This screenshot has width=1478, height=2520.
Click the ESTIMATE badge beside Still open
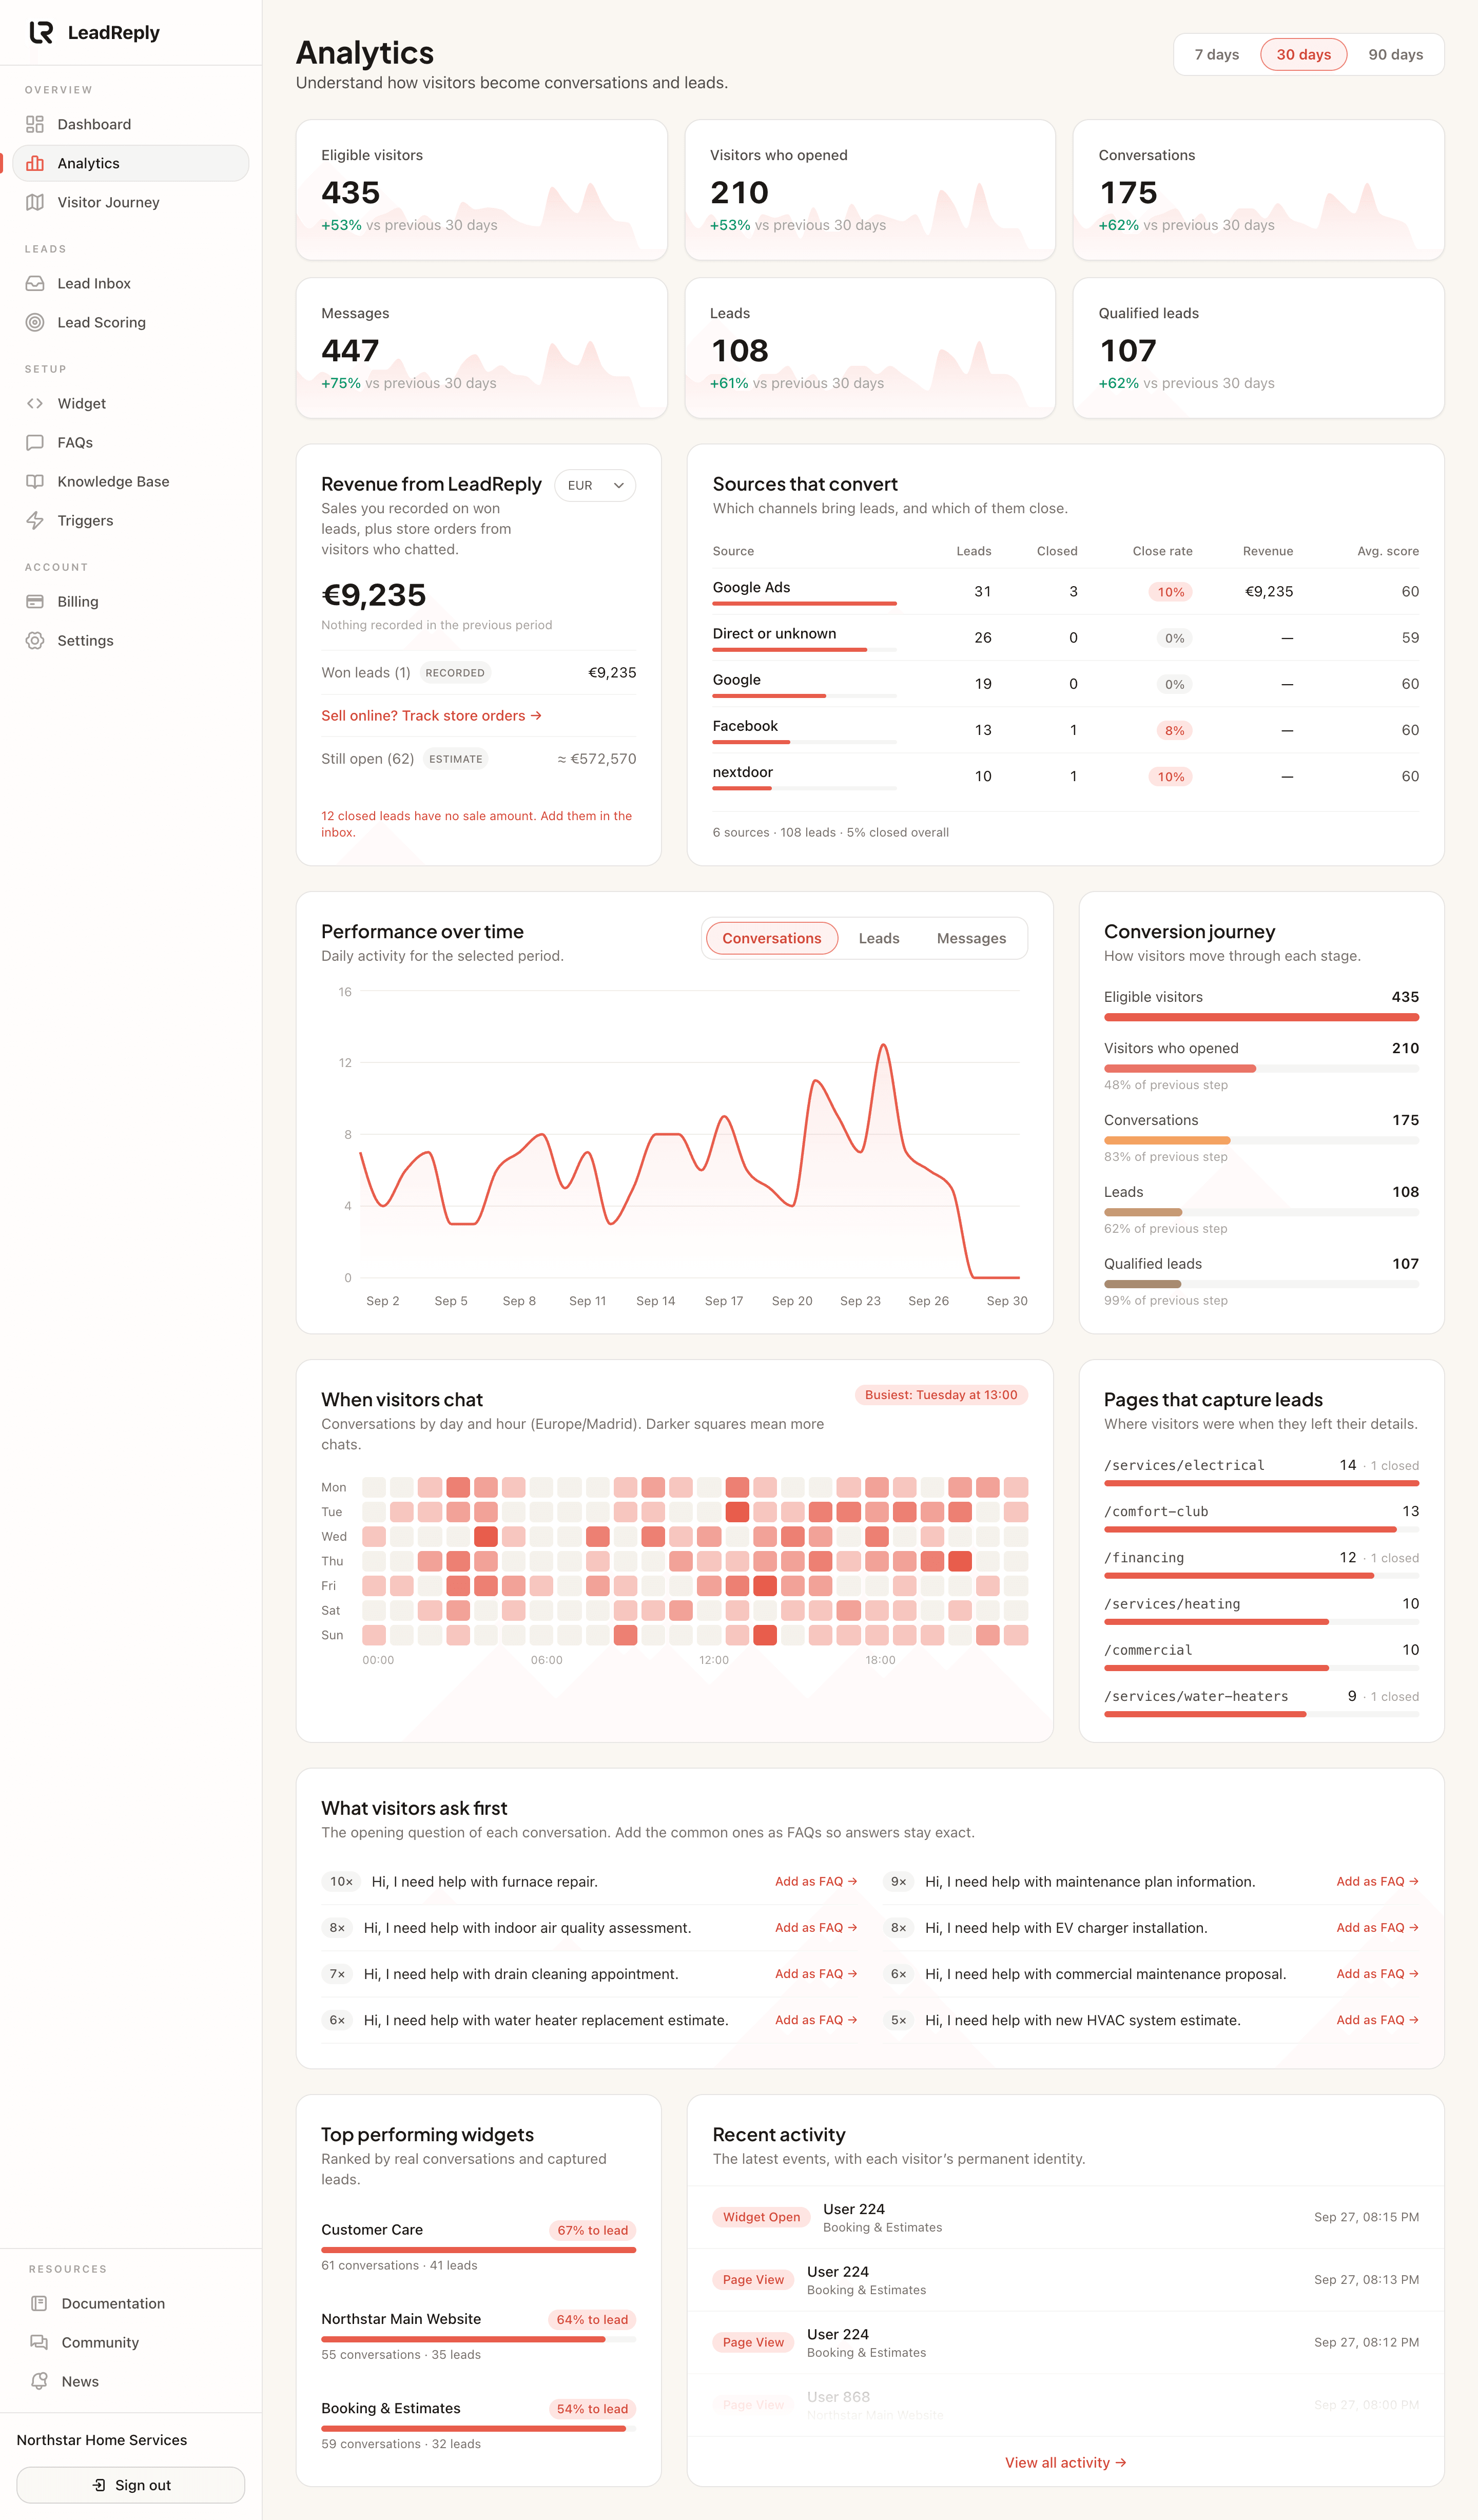pos(456,759)
